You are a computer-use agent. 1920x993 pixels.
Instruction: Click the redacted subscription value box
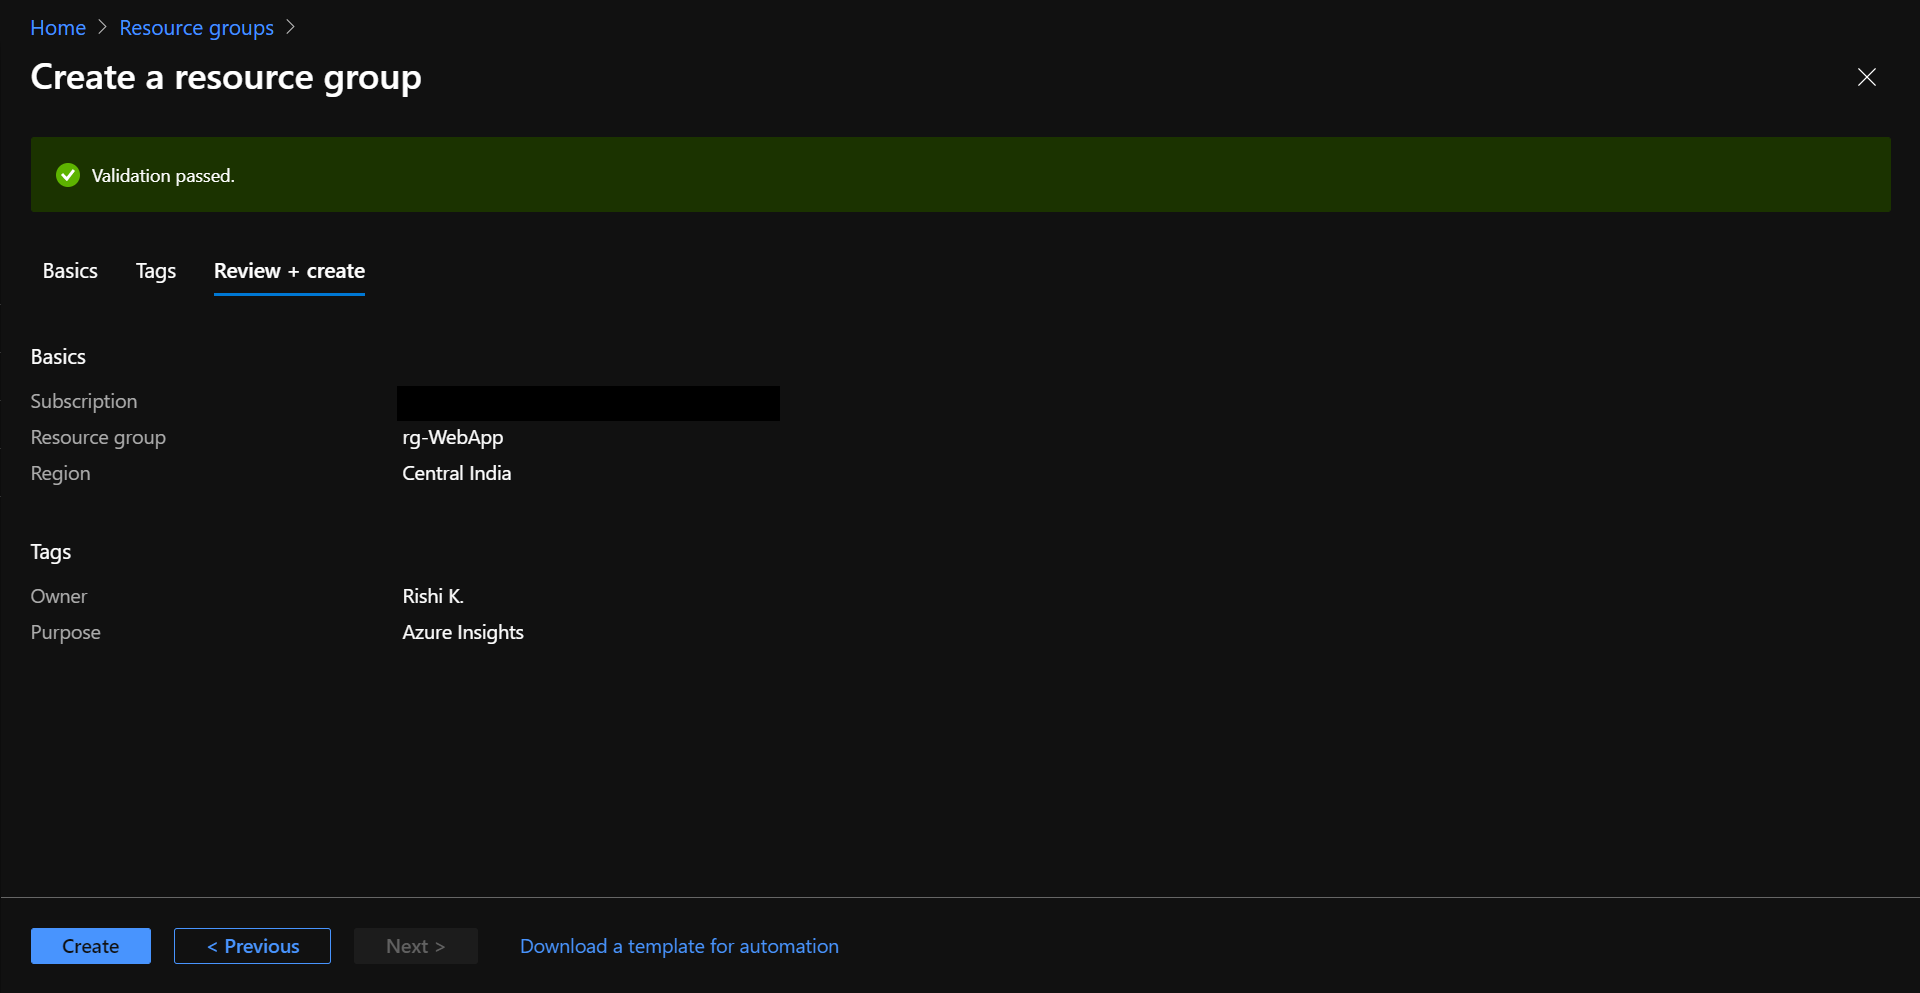coord(588,403)
